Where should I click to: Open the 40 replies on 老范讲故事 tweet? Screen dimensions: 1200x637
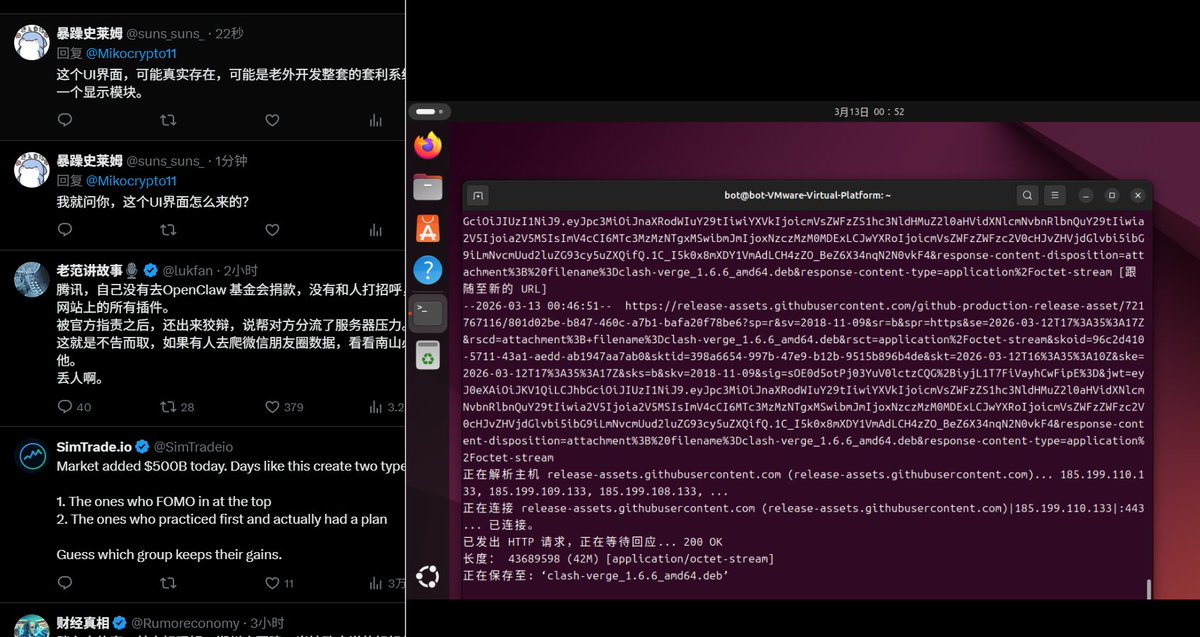74,407
